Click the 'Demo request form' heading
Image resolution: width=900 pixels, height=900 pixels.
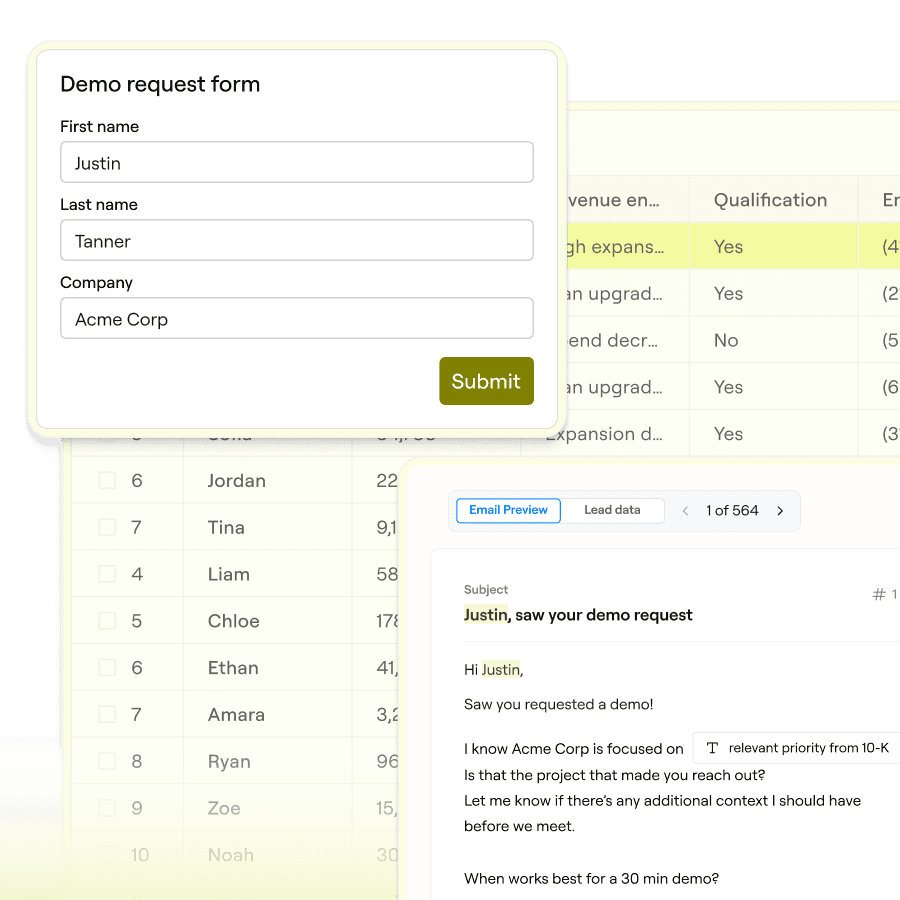tap(160, 84)
